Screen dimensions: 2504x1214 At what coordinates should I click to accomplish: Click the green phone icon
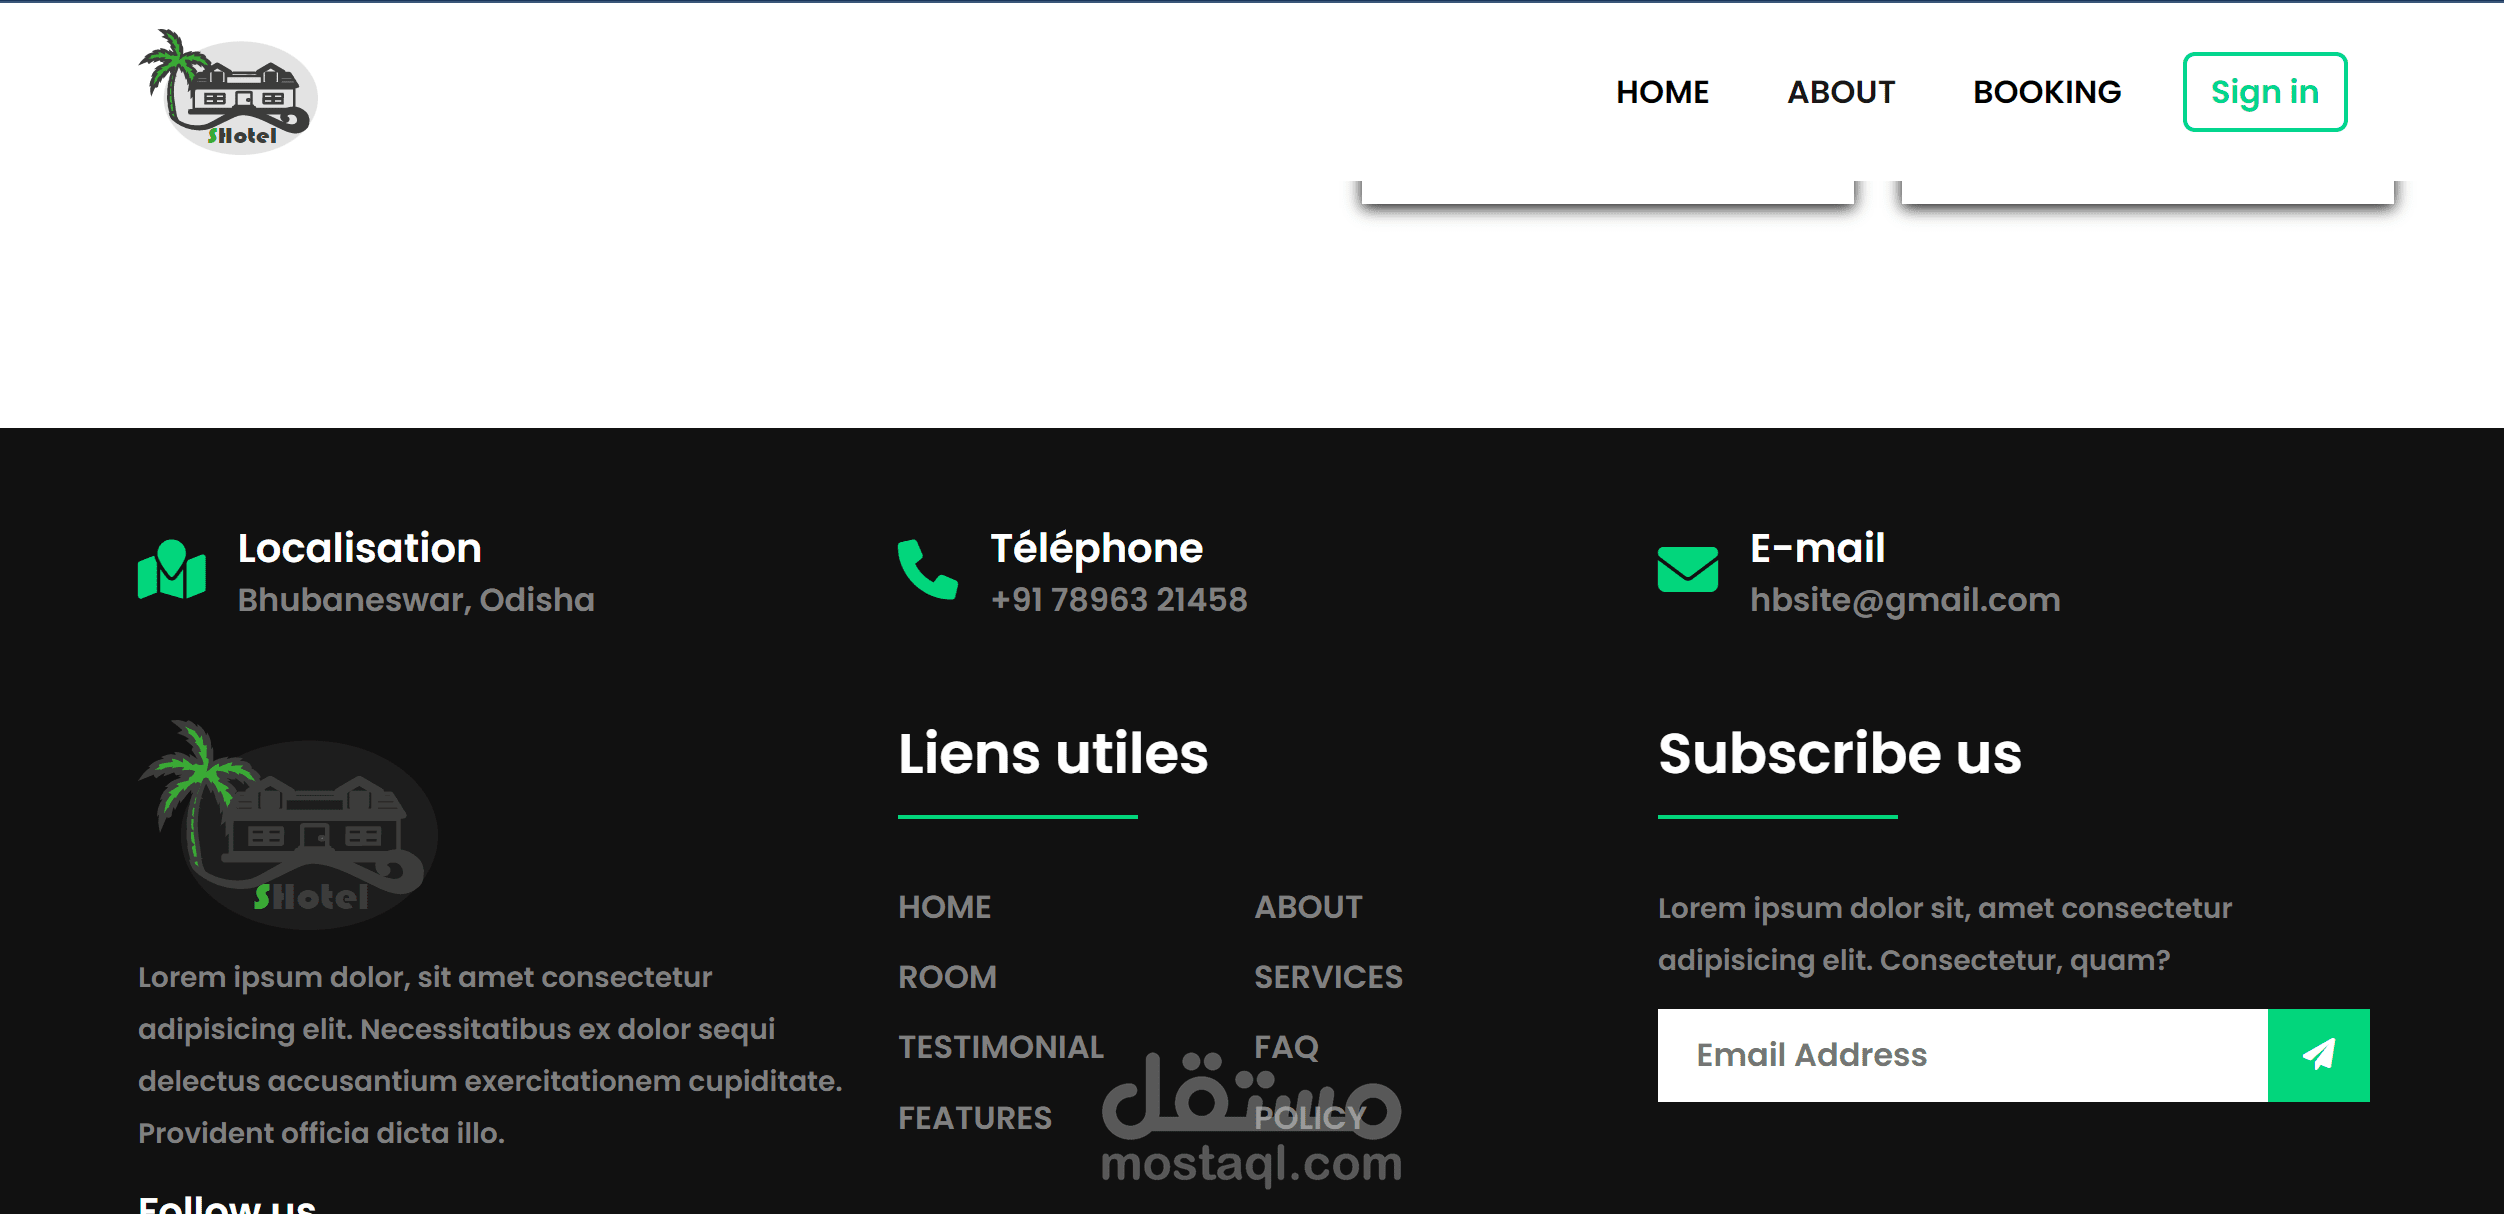click(928, 569)
